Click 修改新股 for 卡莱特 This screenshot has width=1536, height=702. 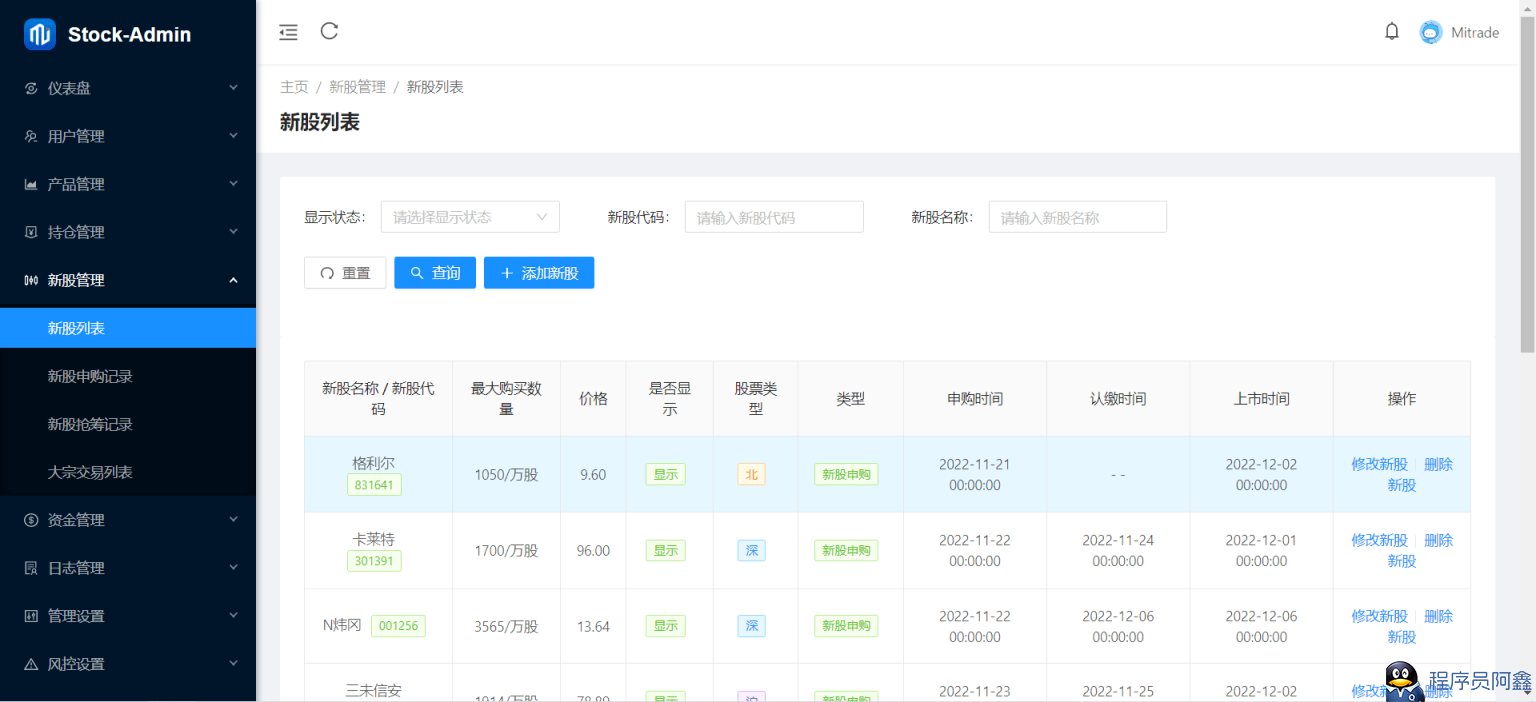pyautogui.click(x=1379, y=540)
